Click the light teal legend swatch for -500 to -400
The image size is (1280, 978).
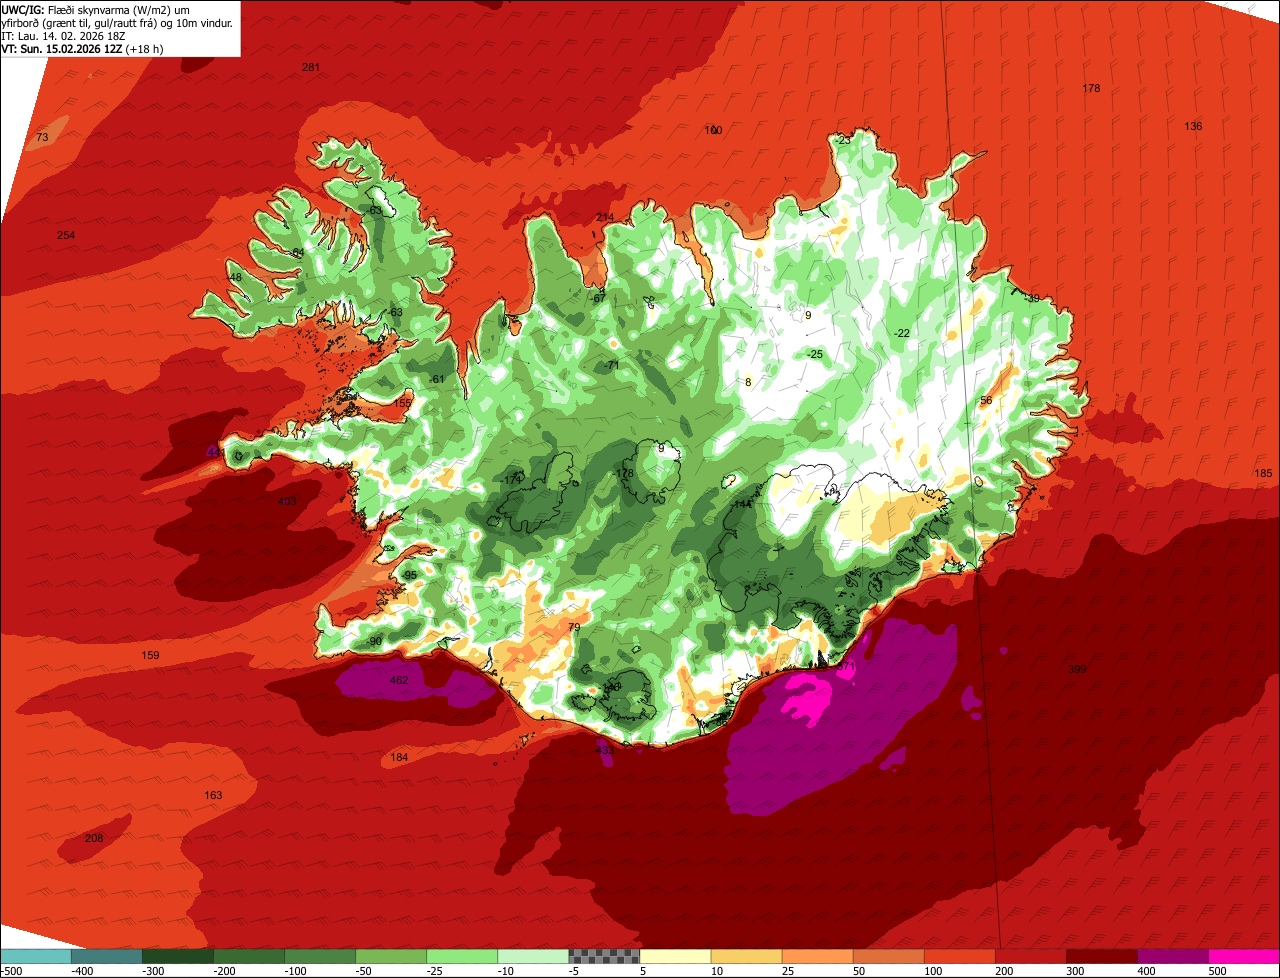[x=36, y=956]
